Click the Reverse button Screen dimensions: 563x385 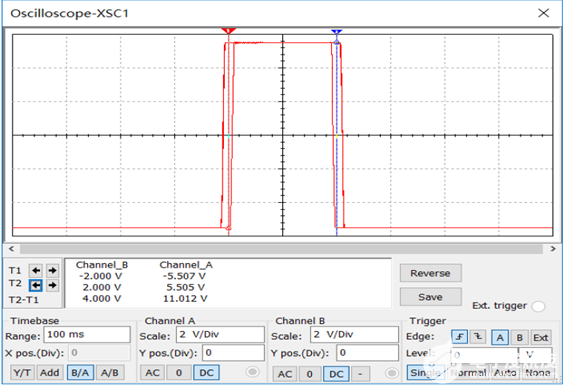[431, 273]
